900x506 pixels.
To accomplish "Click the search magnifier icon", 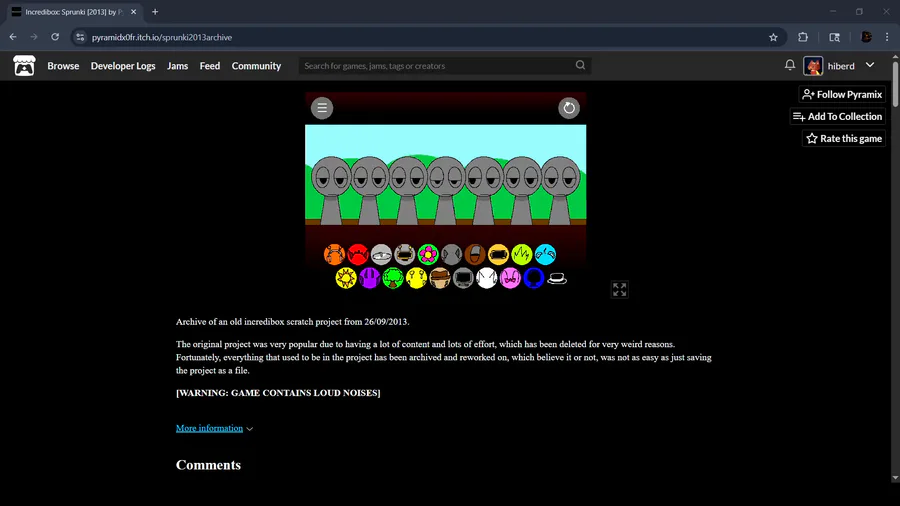I will [x=580, y=65].
